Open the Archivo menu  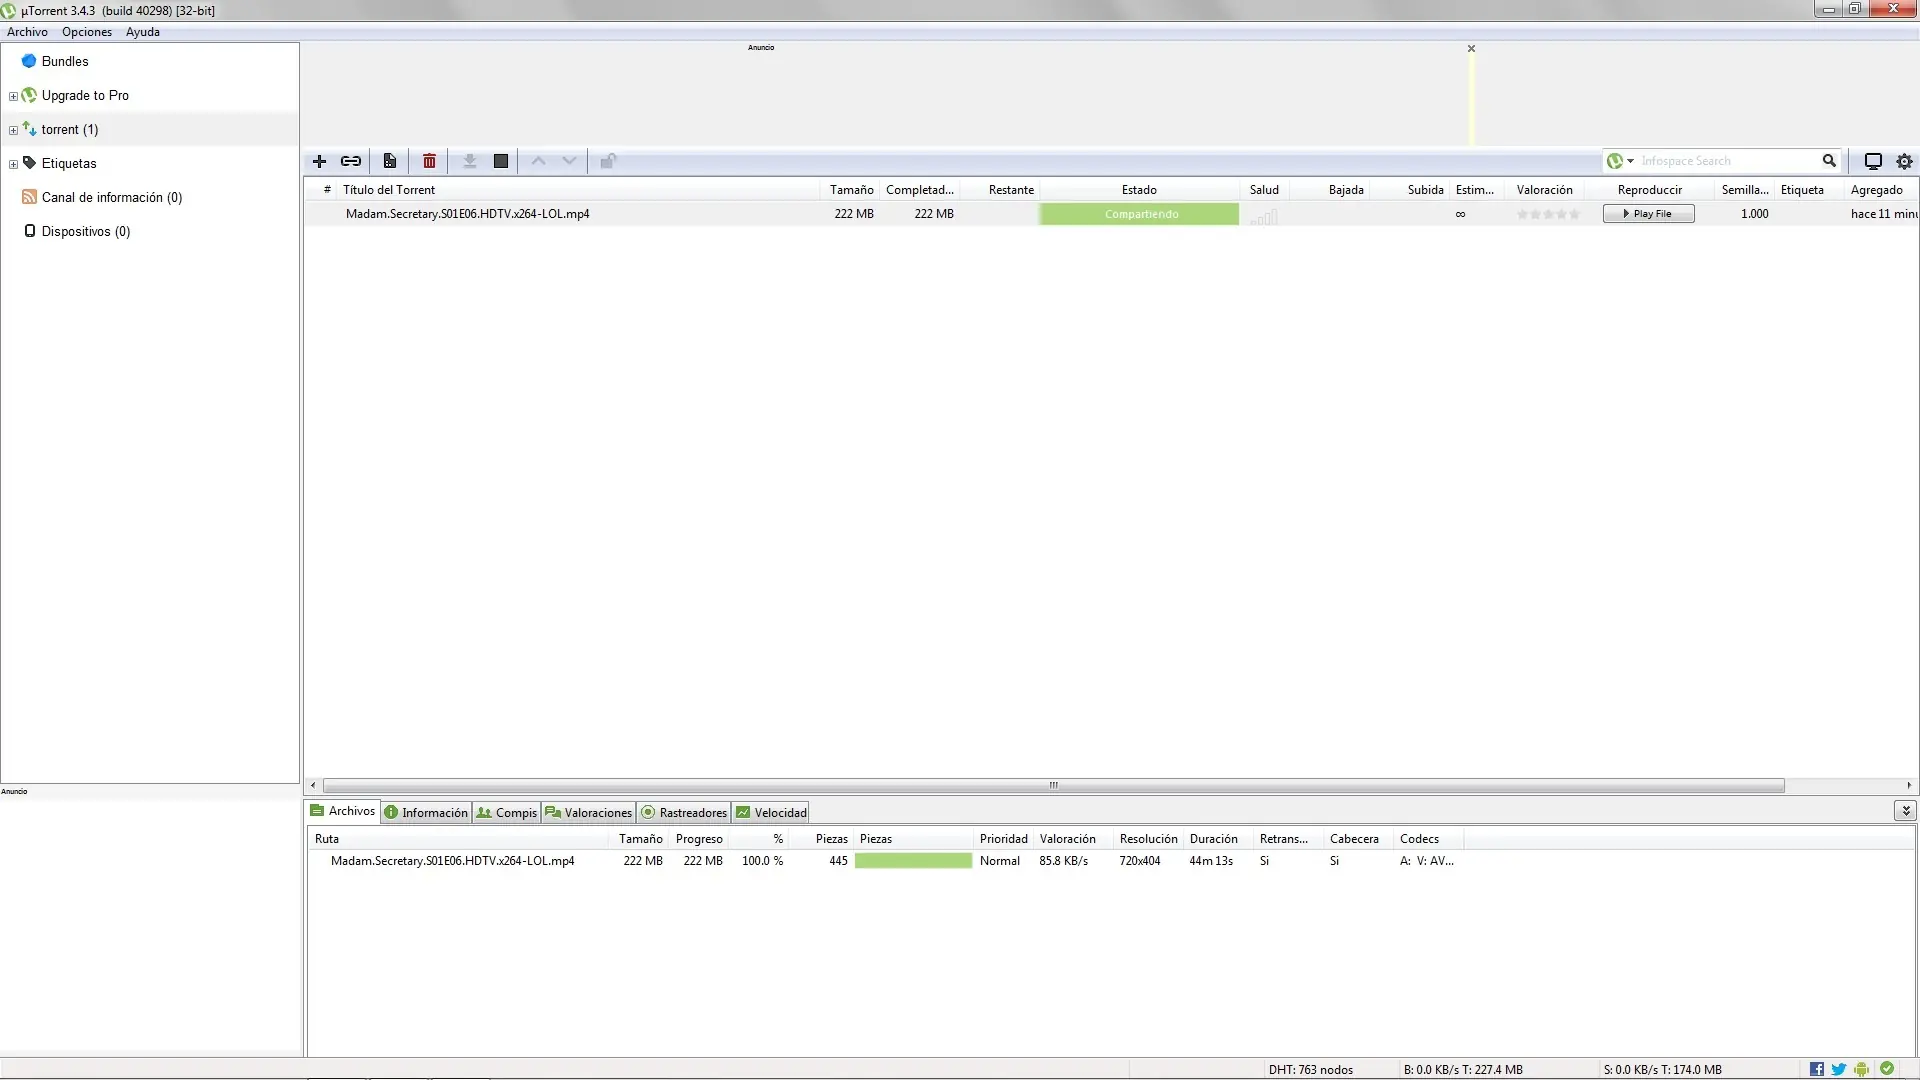click(27, 32)
